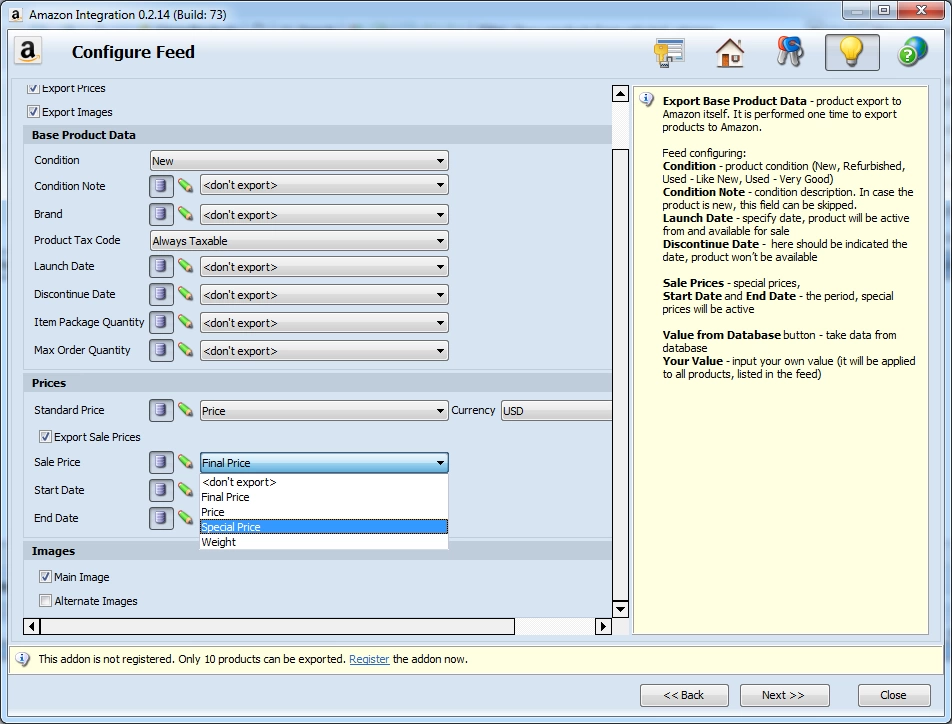Click pencil icon for Standard Price
This screenshot has width=952, height=724.
point(185,410)
